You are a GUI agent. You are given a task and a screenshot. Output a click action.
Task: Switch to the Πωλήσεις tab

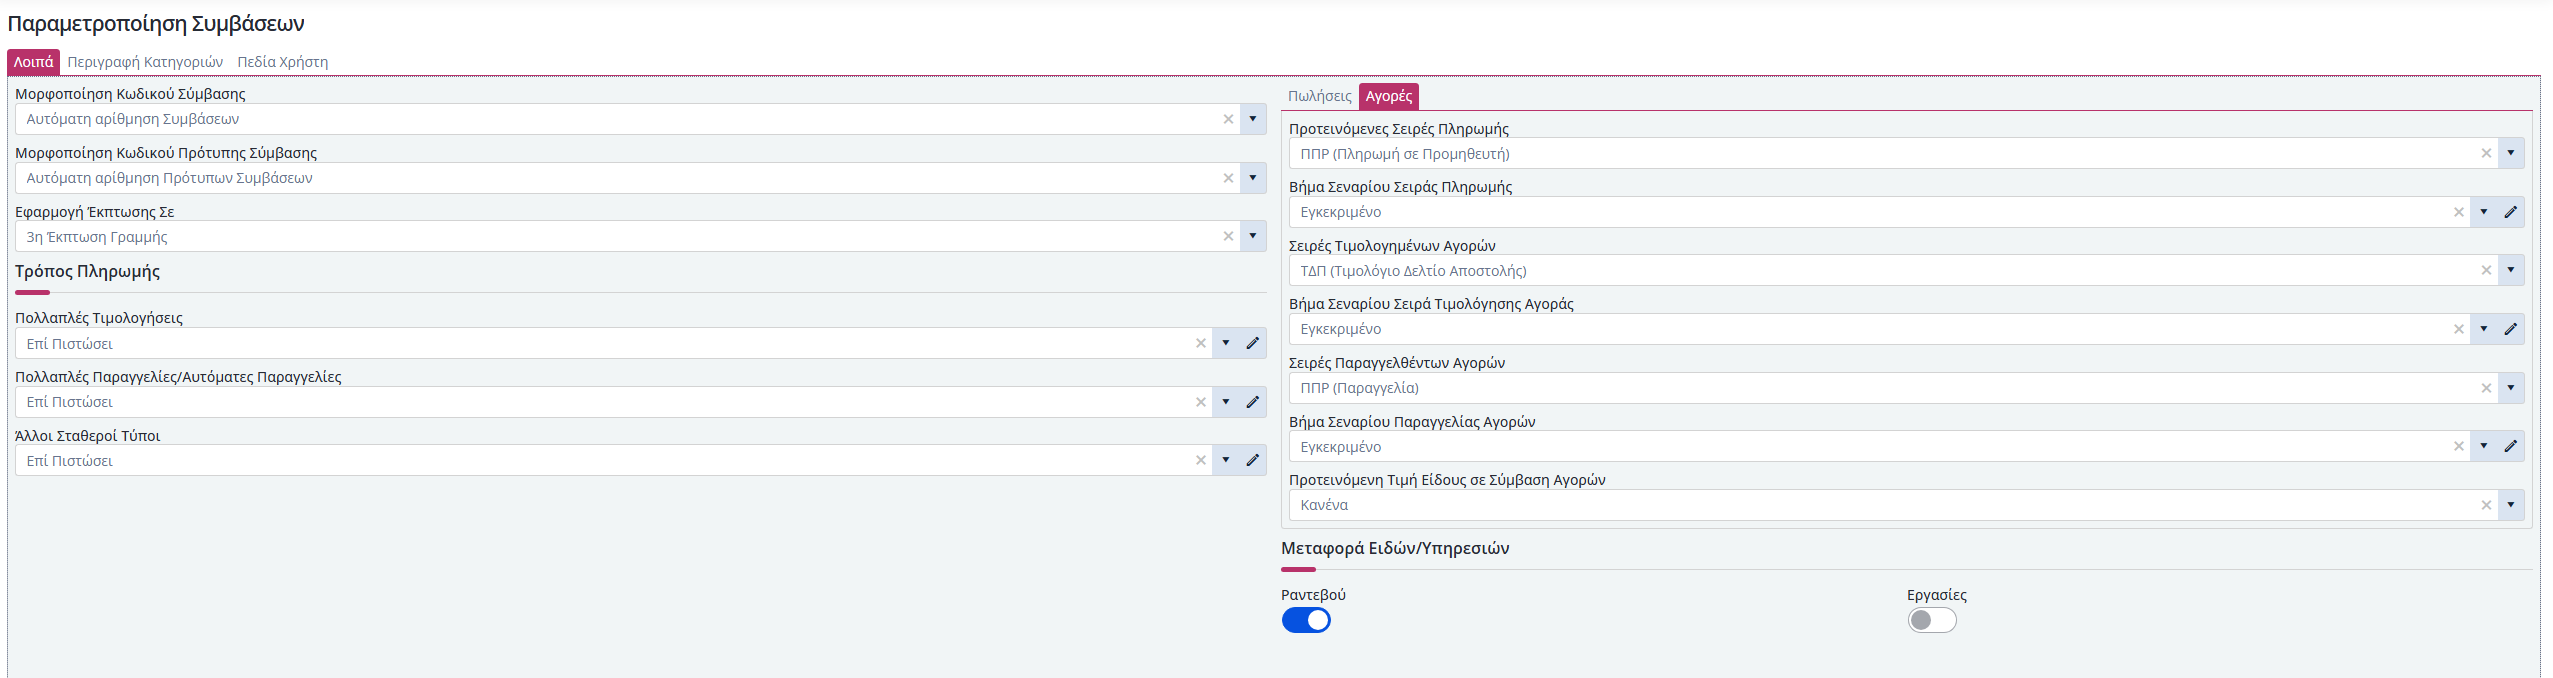tap(1318, 96)
